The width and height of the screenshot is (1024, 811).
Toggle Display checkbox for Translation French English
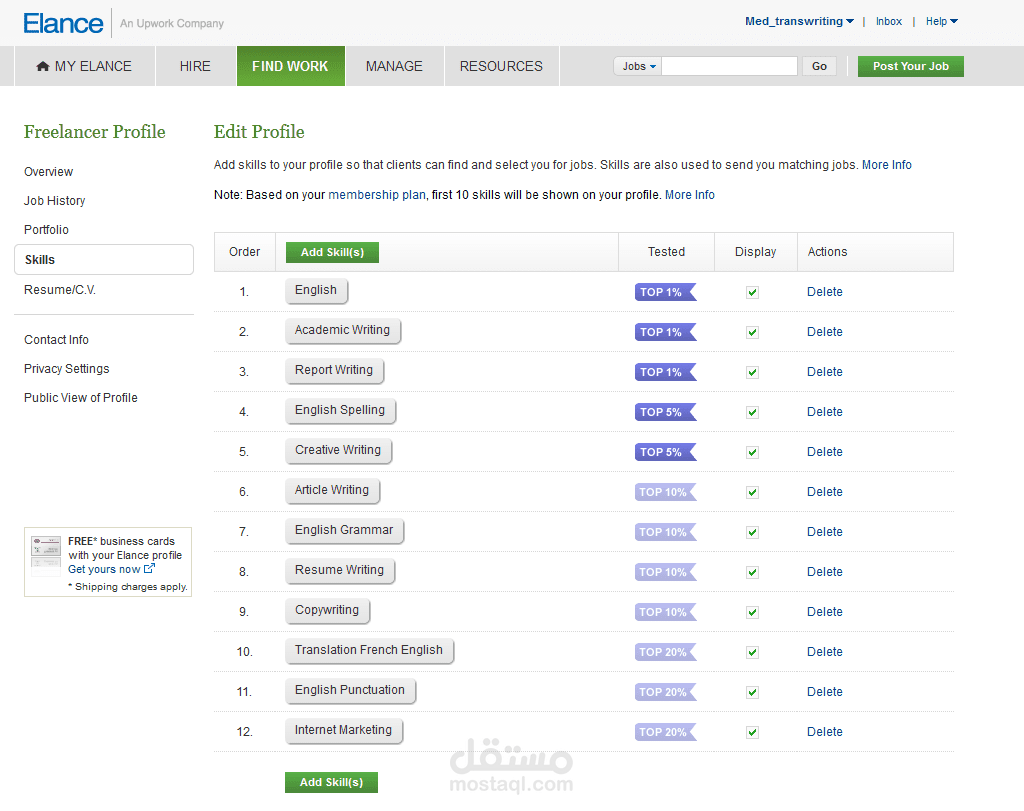pyautogui.click(x=752, y=652)
